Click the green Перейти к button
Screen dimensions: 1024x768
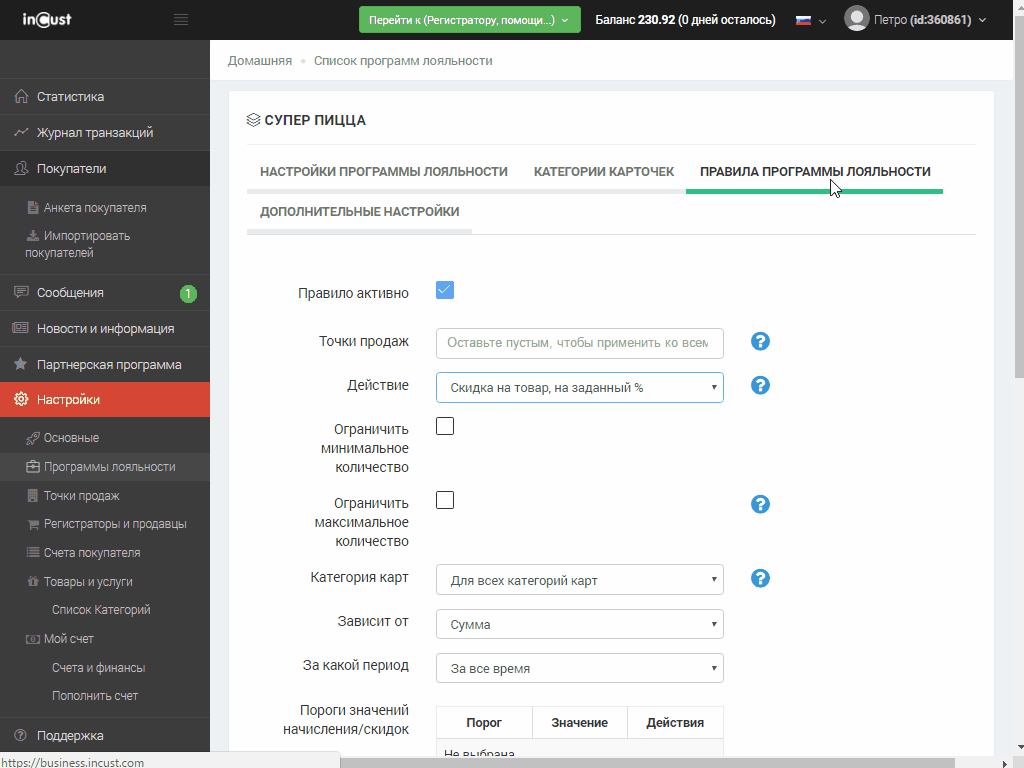(x=469, y=20)
